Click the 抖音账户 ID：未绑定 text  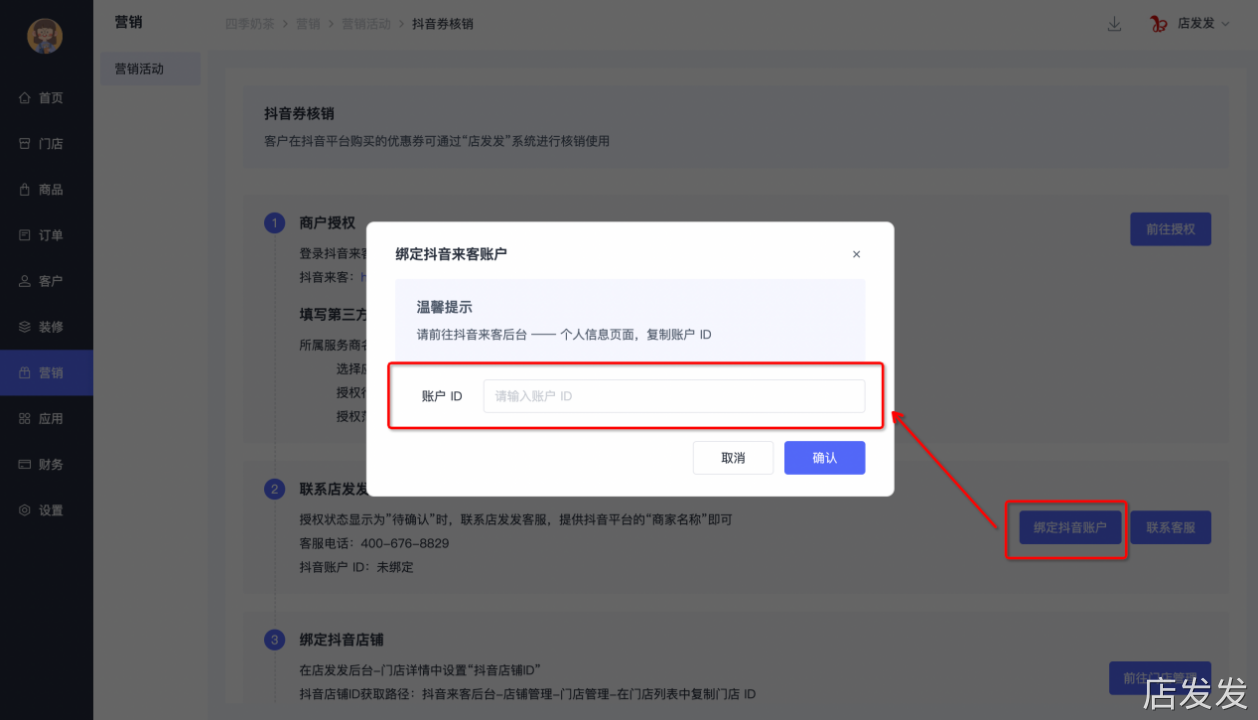coord(356,567)
